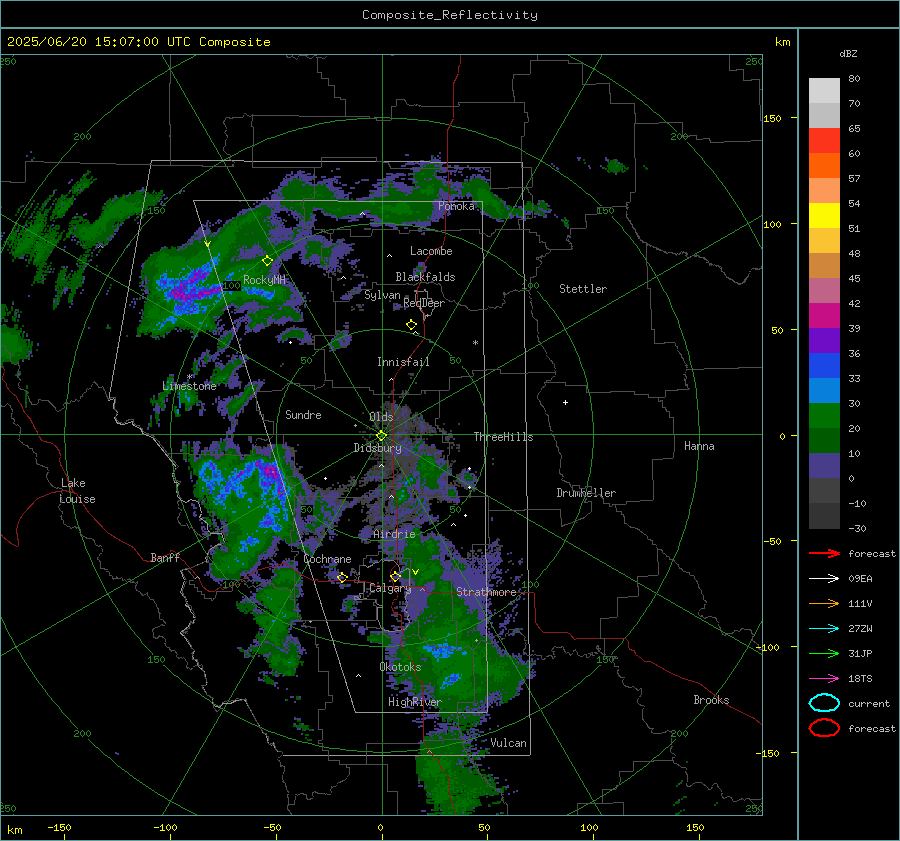The height and width of the screenshot is (841, 900).
Task: Click the red forecast arrow in the legend
Action: [x=824, y=553]
